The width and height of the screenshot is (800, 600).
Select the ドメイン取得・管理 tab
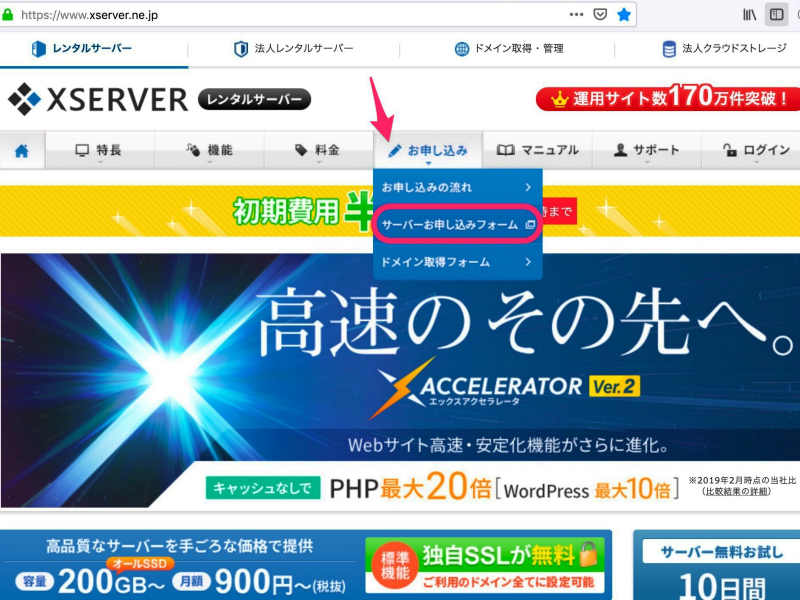click(x=508, y=49)
